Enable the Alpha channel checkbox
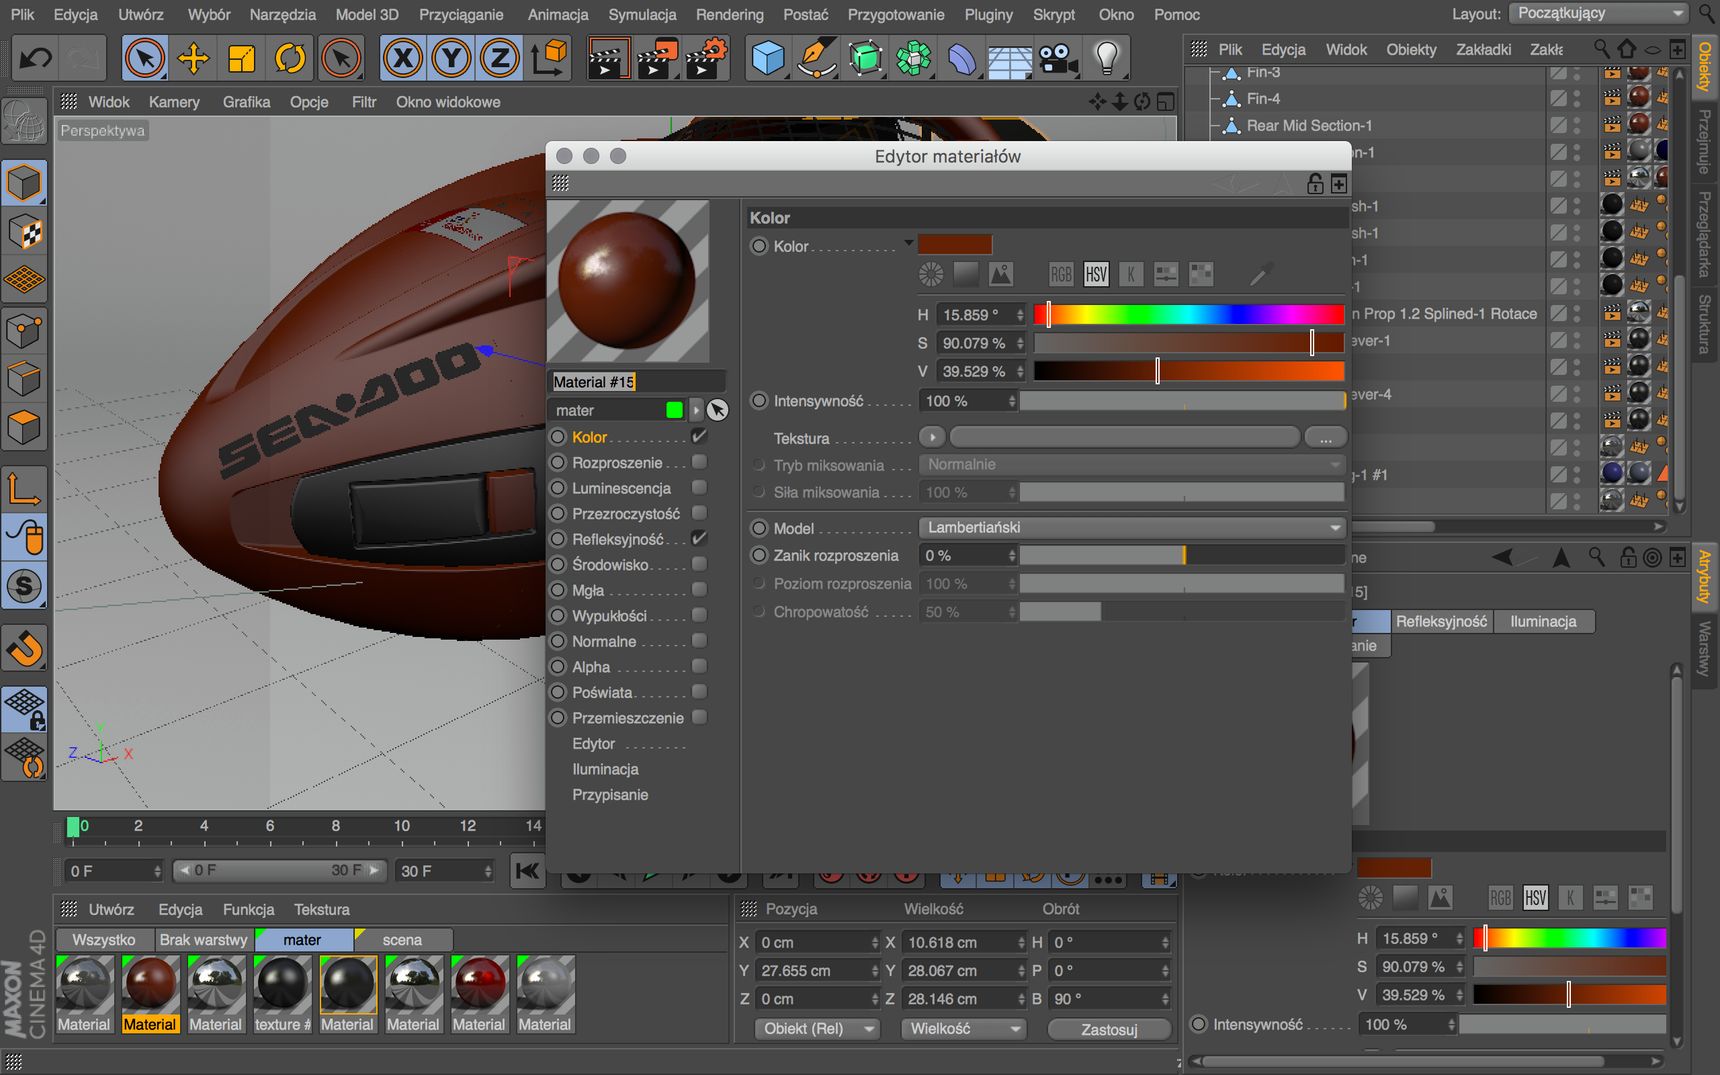The height and width of the screenshot is (1075, 1720). click(x=699, y=666)
